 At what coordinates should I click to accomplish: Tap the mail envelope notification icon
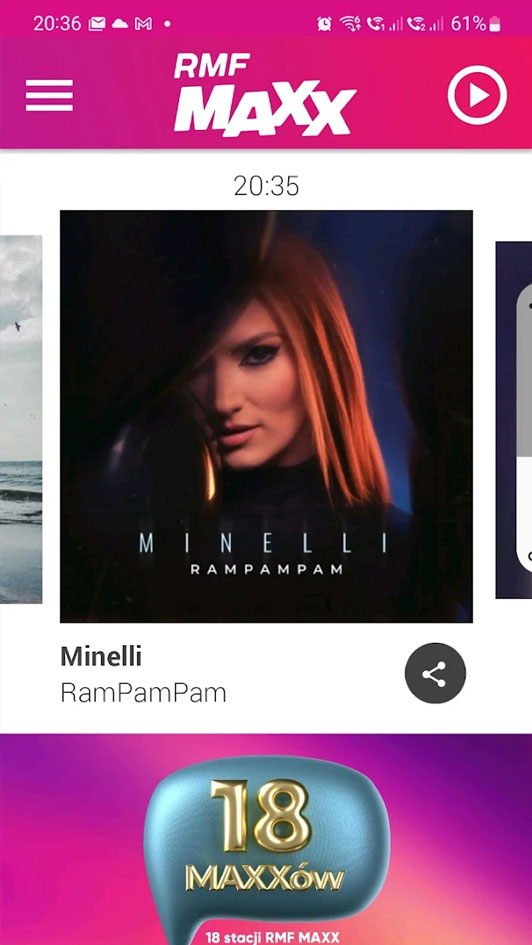(97, 24)
